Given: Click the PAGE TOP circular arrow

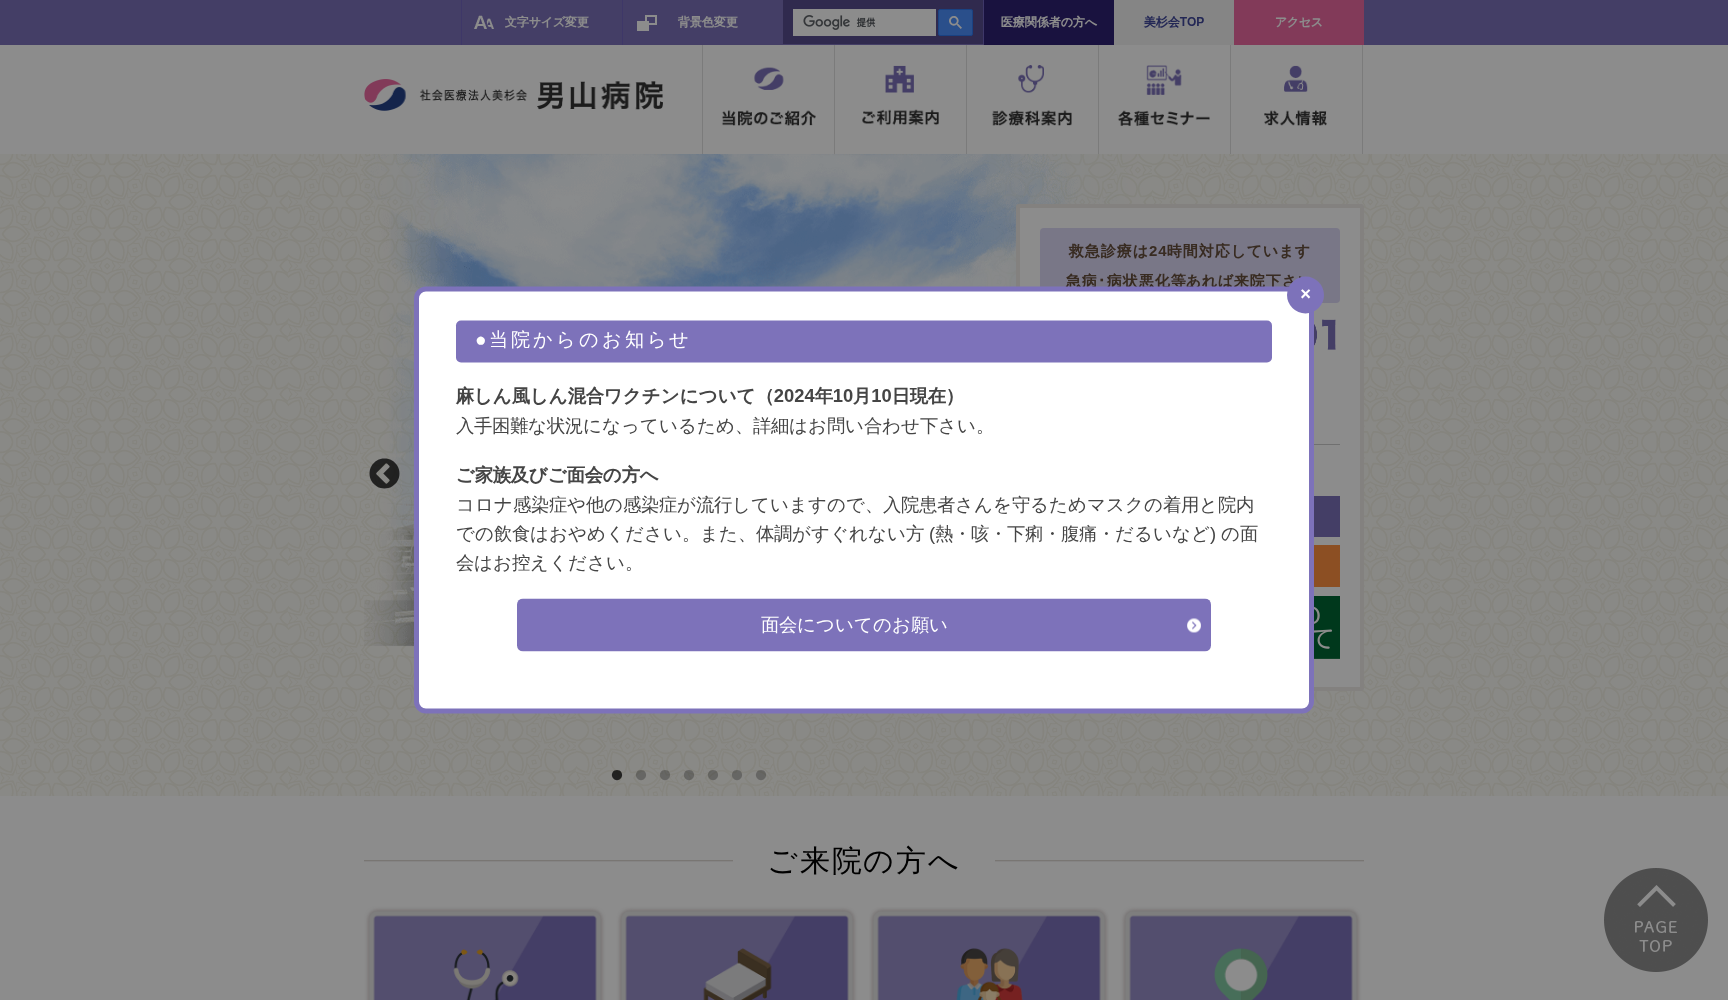Looking at the screenshot, I should point(1654,919).
